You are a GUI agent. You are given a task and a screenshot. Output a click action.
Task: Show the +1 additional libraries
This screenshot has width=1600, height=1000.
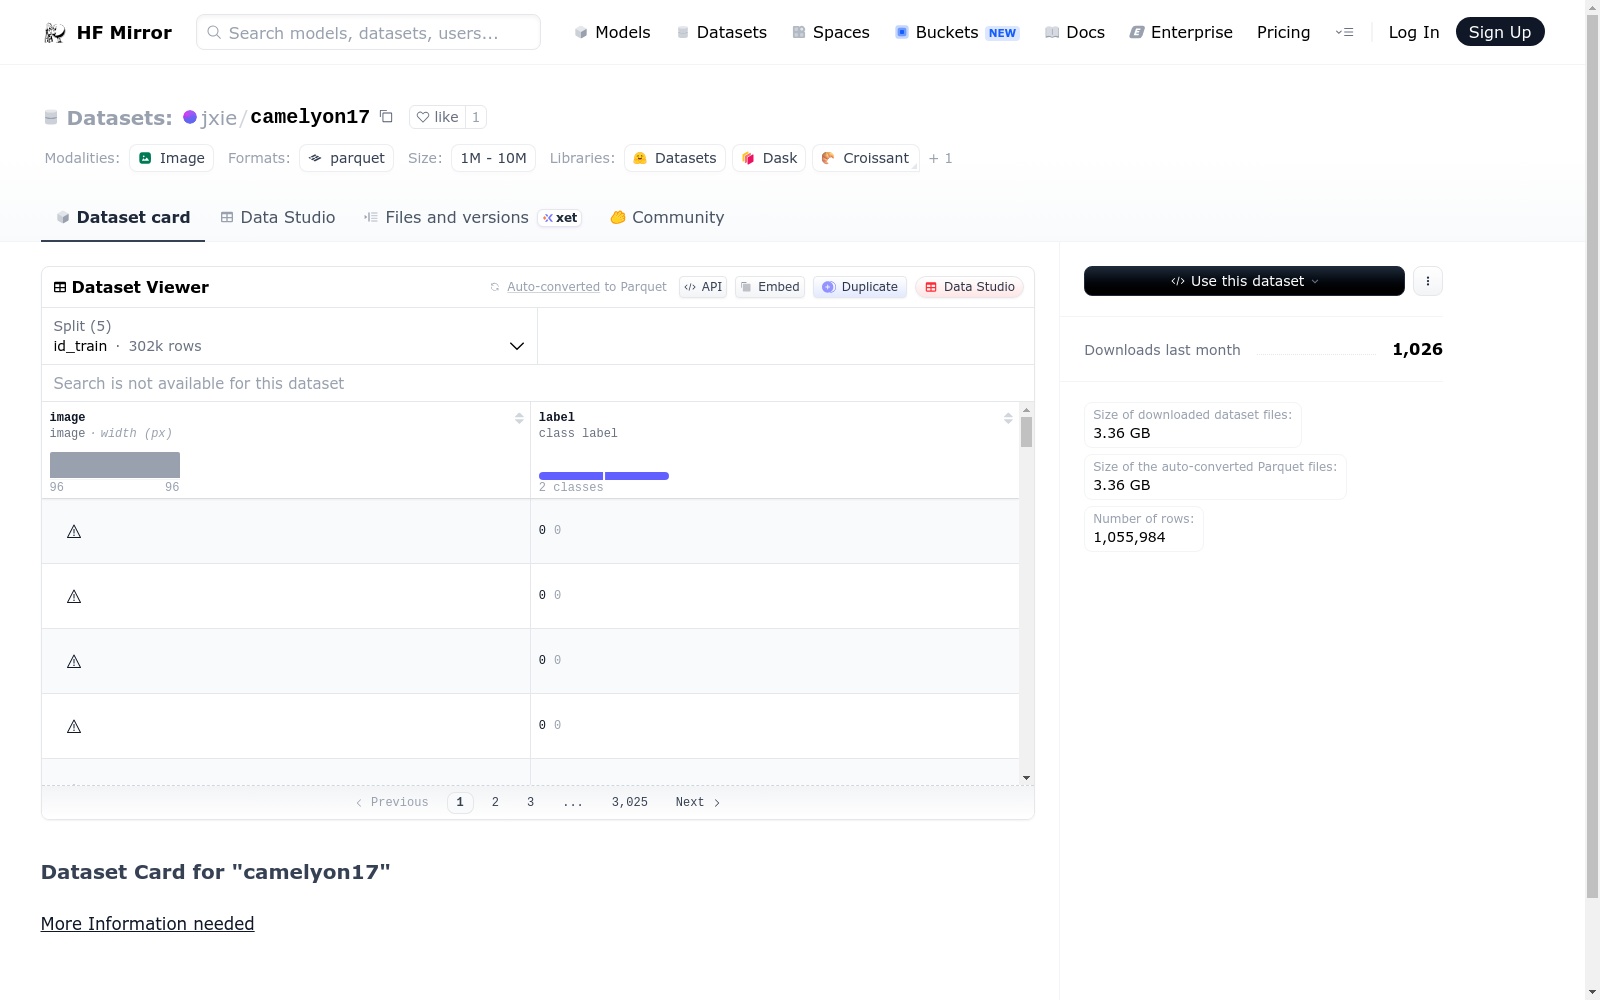[x=940, y=158]
